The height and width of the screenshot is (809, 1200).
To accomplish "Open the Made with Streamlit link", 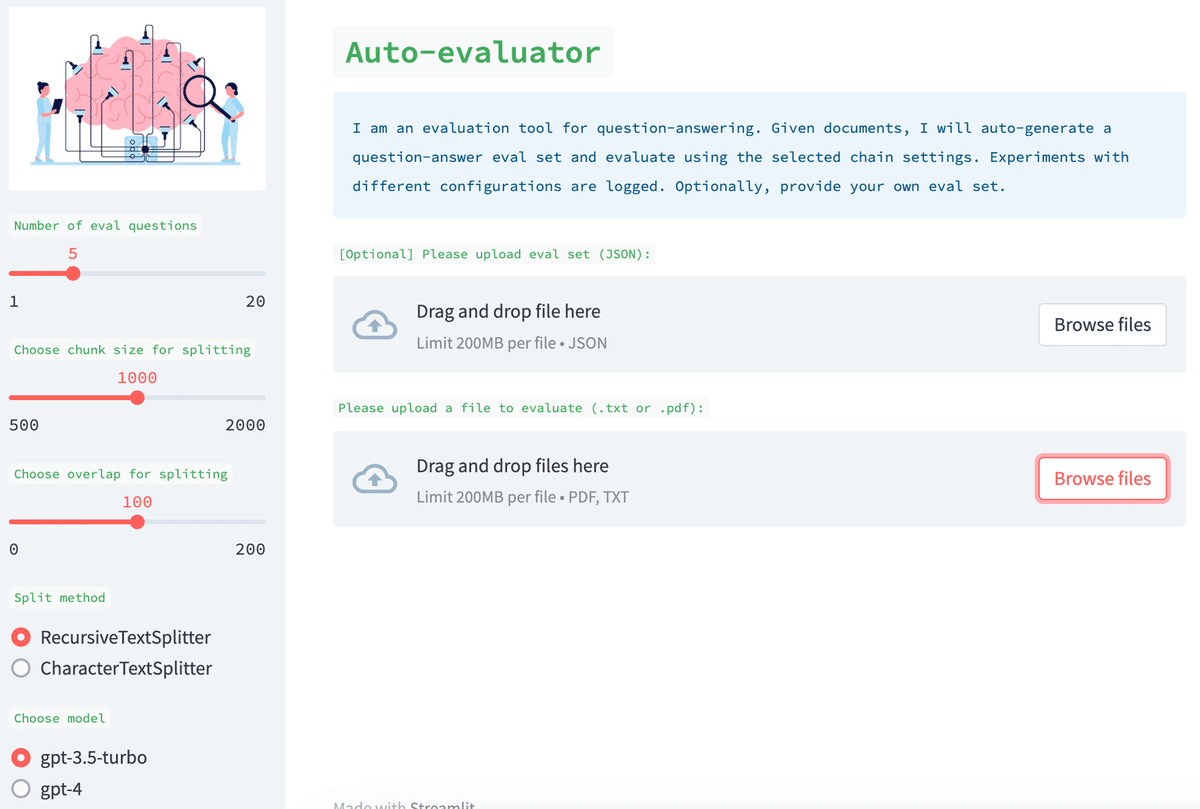I will point(405,805).
